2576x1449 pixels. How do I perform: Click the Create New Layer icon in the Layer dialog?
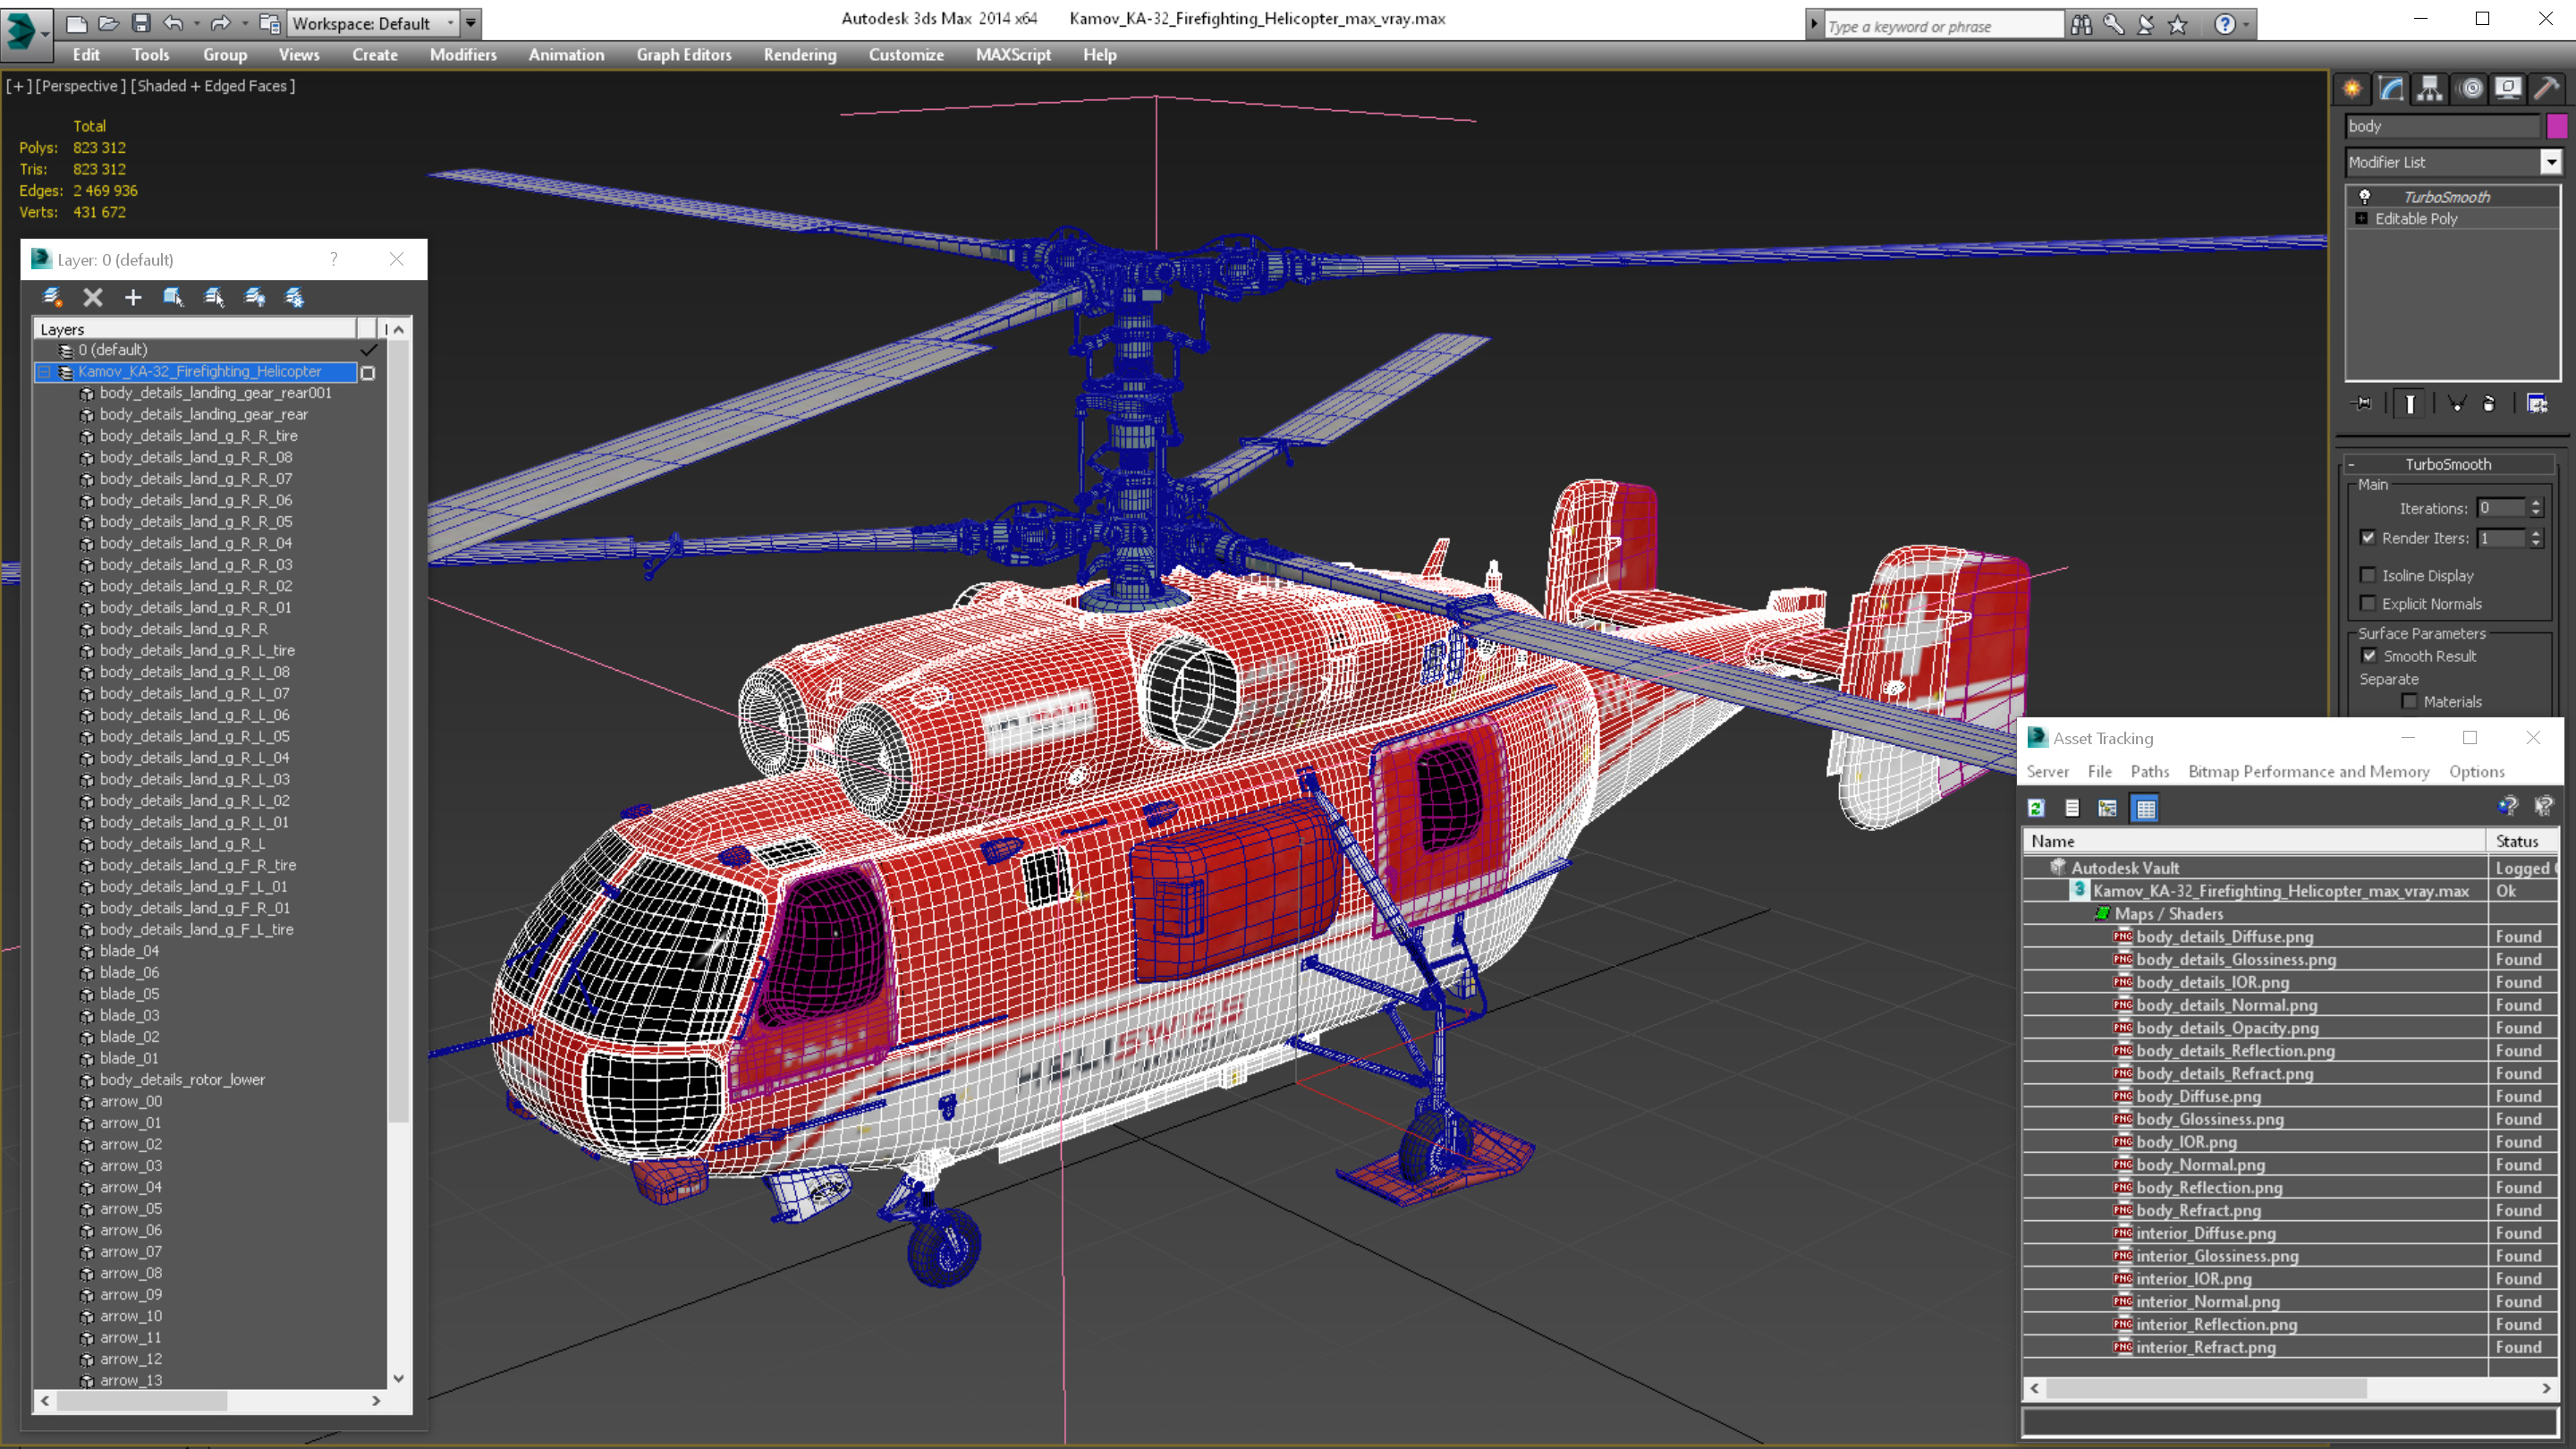click(52, 297)
